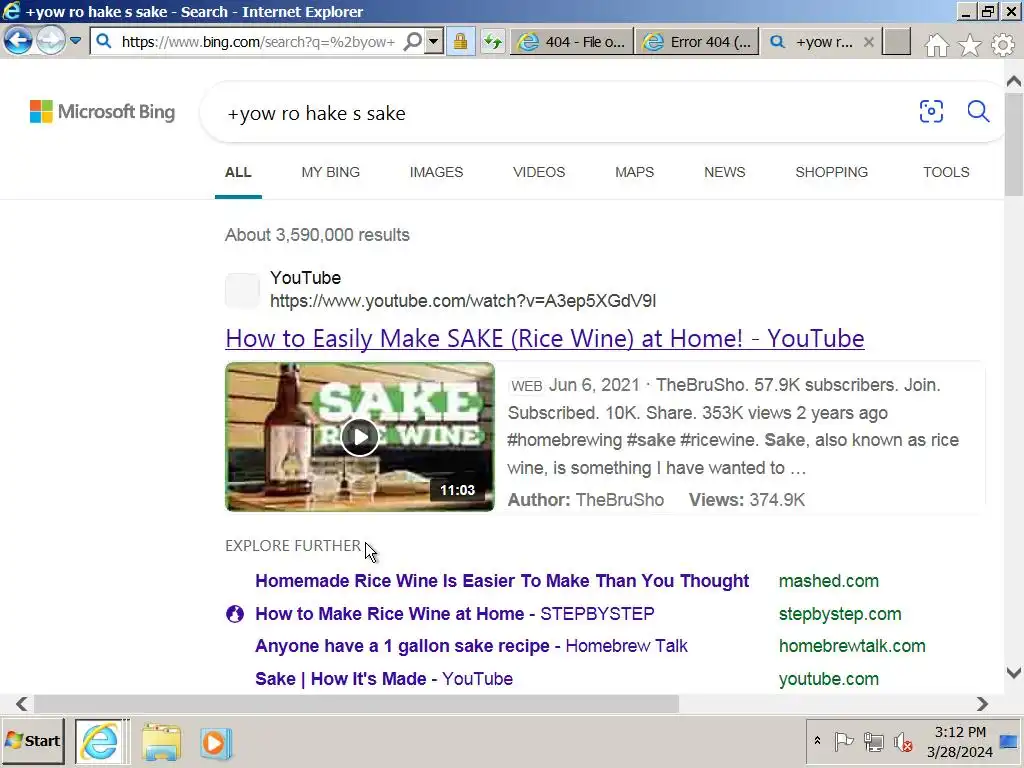Image resolution: width=1024 pixels, height=768 pixels.
Task: Click the address bar URL field
Action: (x=258, y=42)
